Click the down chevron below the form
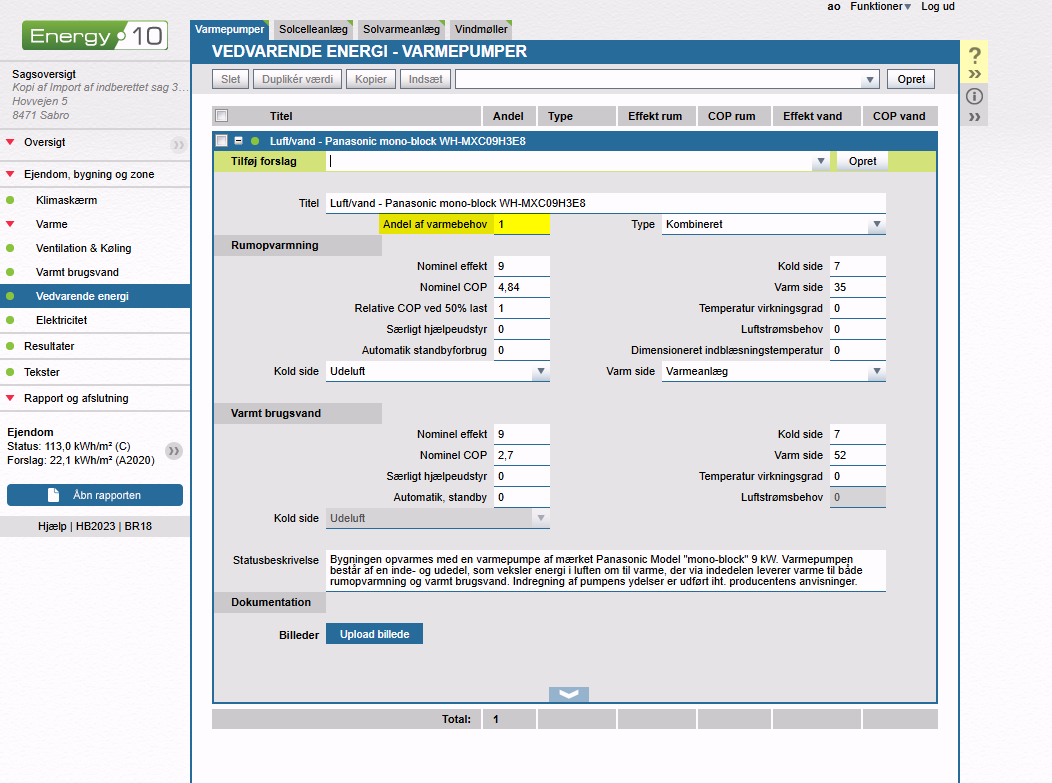The height and width of the screenshot is (783, 1052). (x=569, y=695)
